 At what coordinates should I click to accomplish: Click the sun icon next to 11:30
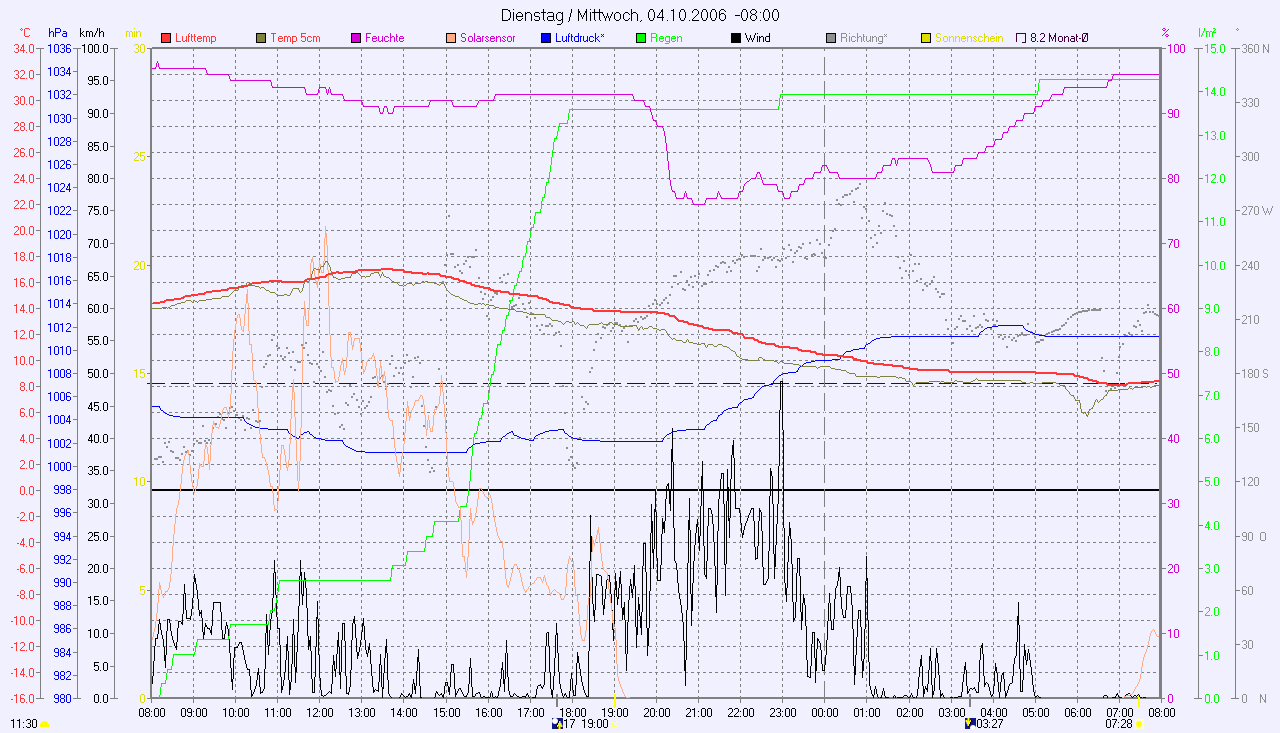tap(44, 724)
